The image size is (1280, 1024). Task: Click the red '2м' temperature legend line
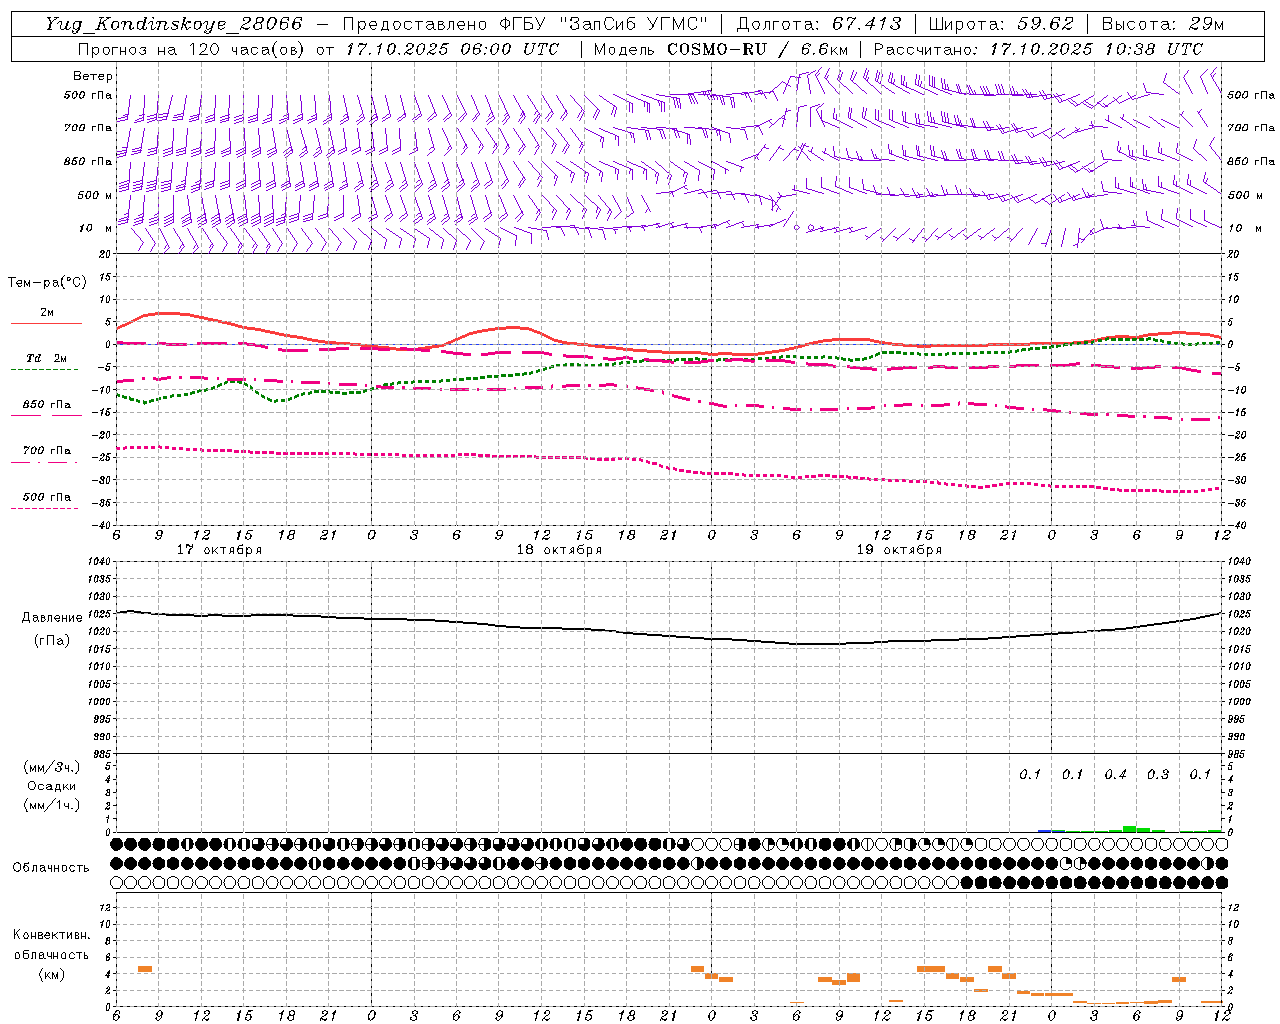46,323
